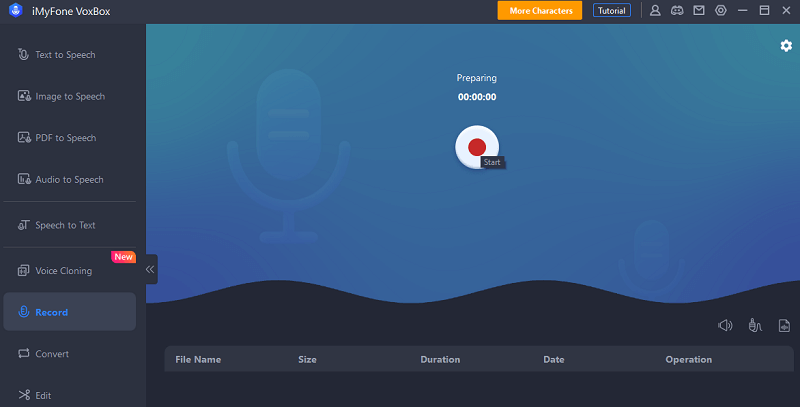Click the Preparing status label
Viewport: 800px width, 407px height.
pos(477,78)
